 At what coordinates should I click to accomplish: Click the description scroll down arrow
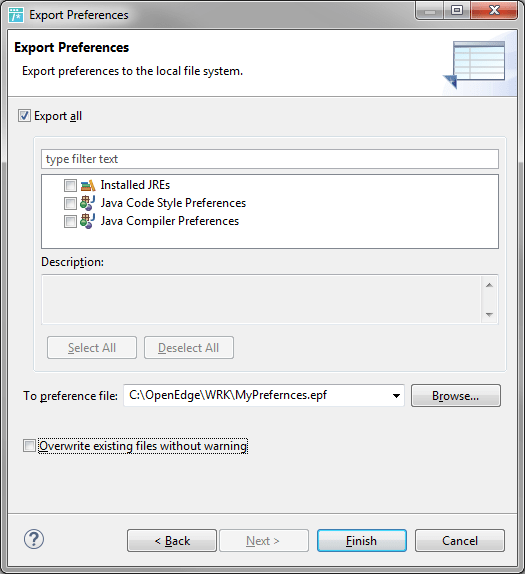[x=489, y=314]
